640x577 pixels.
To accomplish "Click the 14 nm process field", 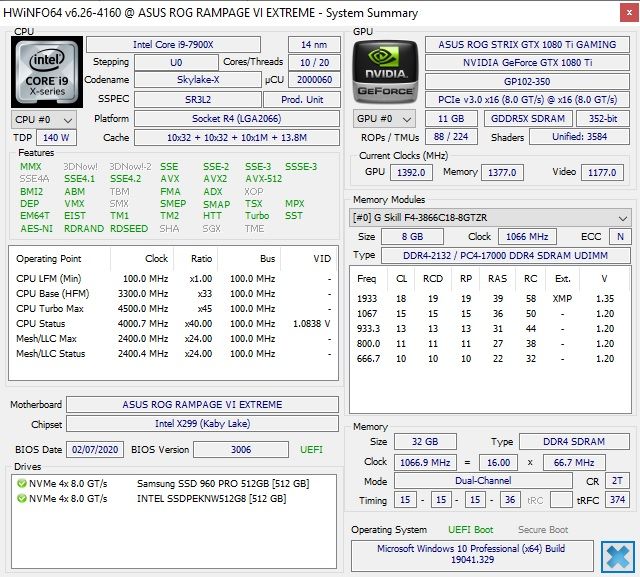I will [314, 44].
